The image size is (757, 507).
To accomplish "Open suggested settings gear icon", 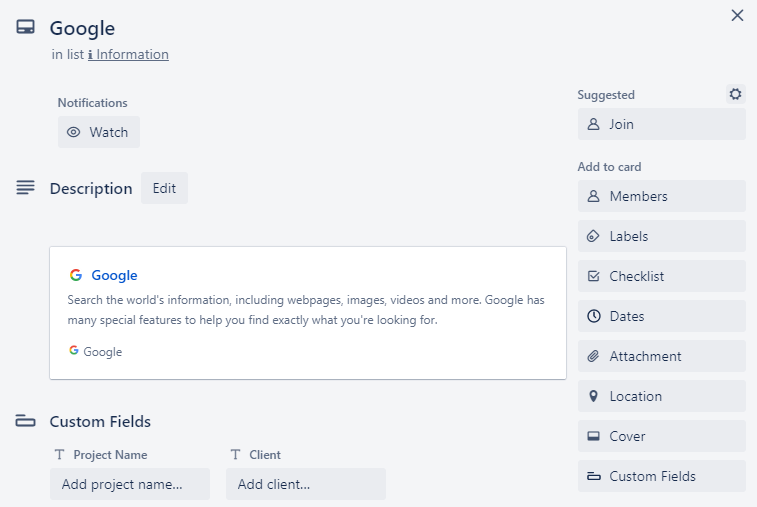I will click(735, 94).
